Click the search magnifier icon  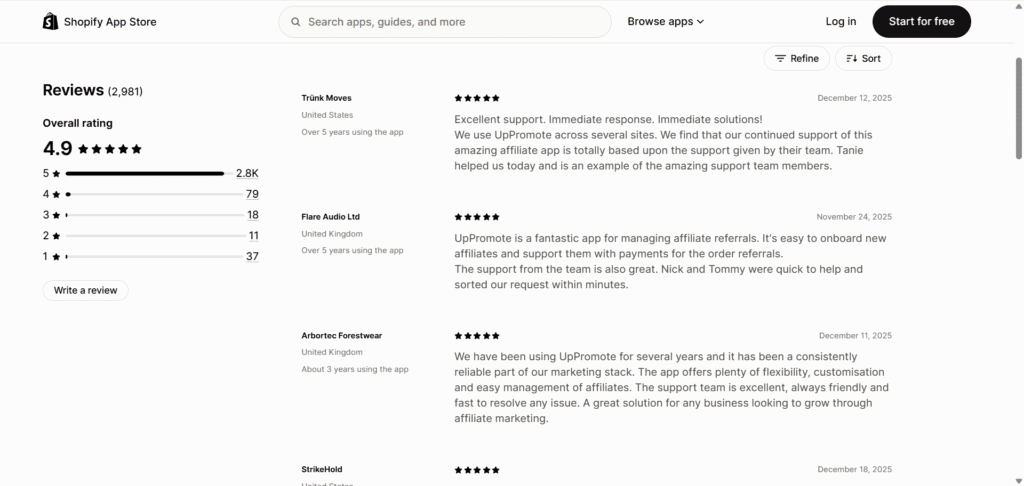(296, 21)
